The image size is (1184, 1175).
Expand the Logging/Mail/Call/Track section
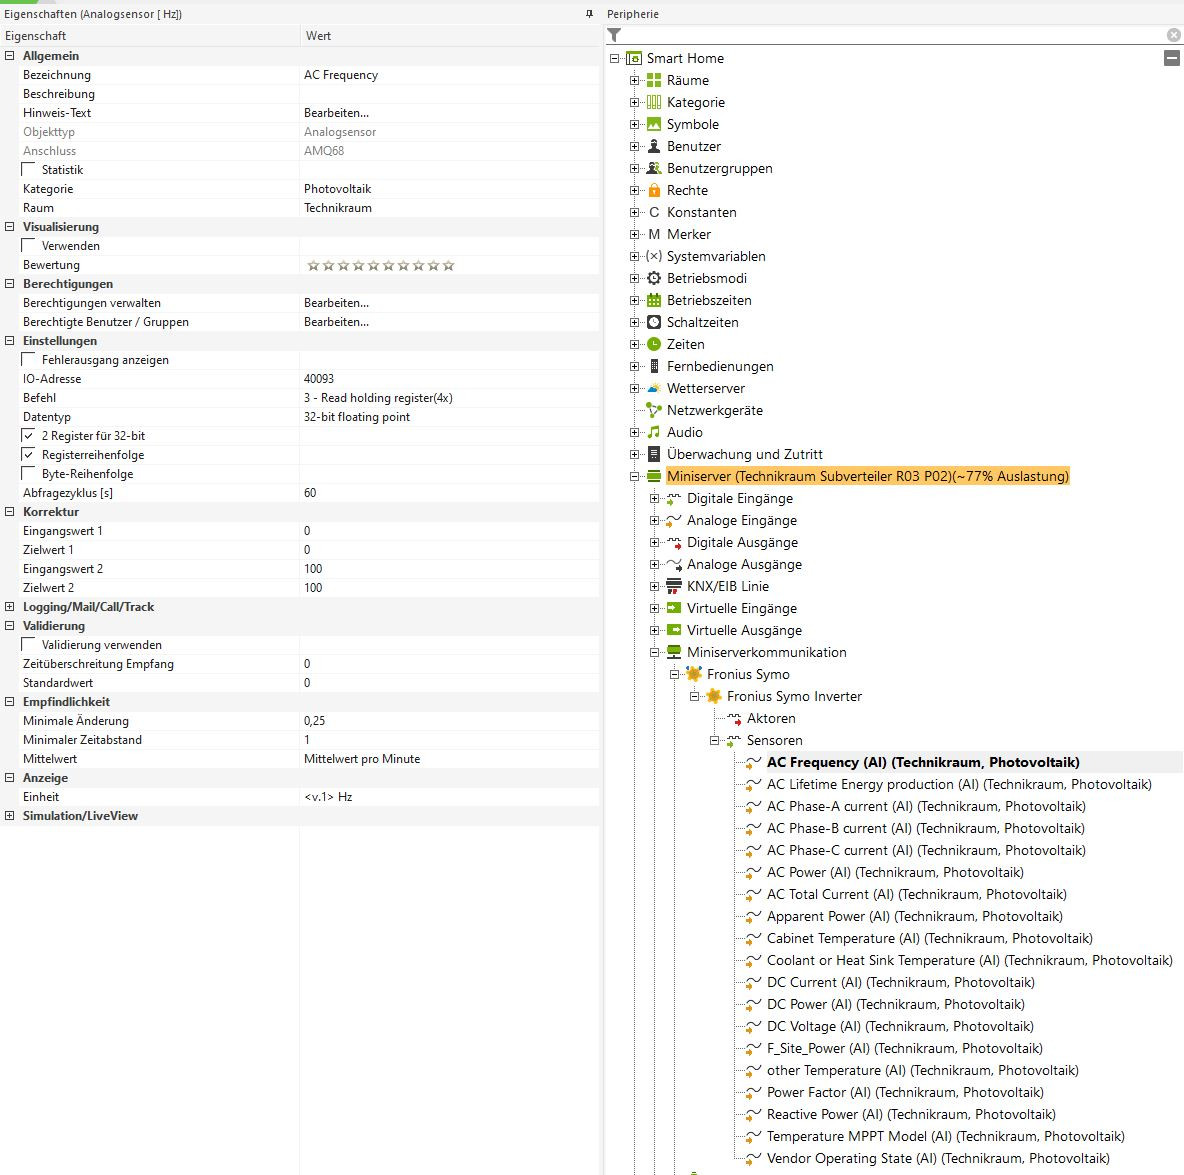tap(10, 607)
